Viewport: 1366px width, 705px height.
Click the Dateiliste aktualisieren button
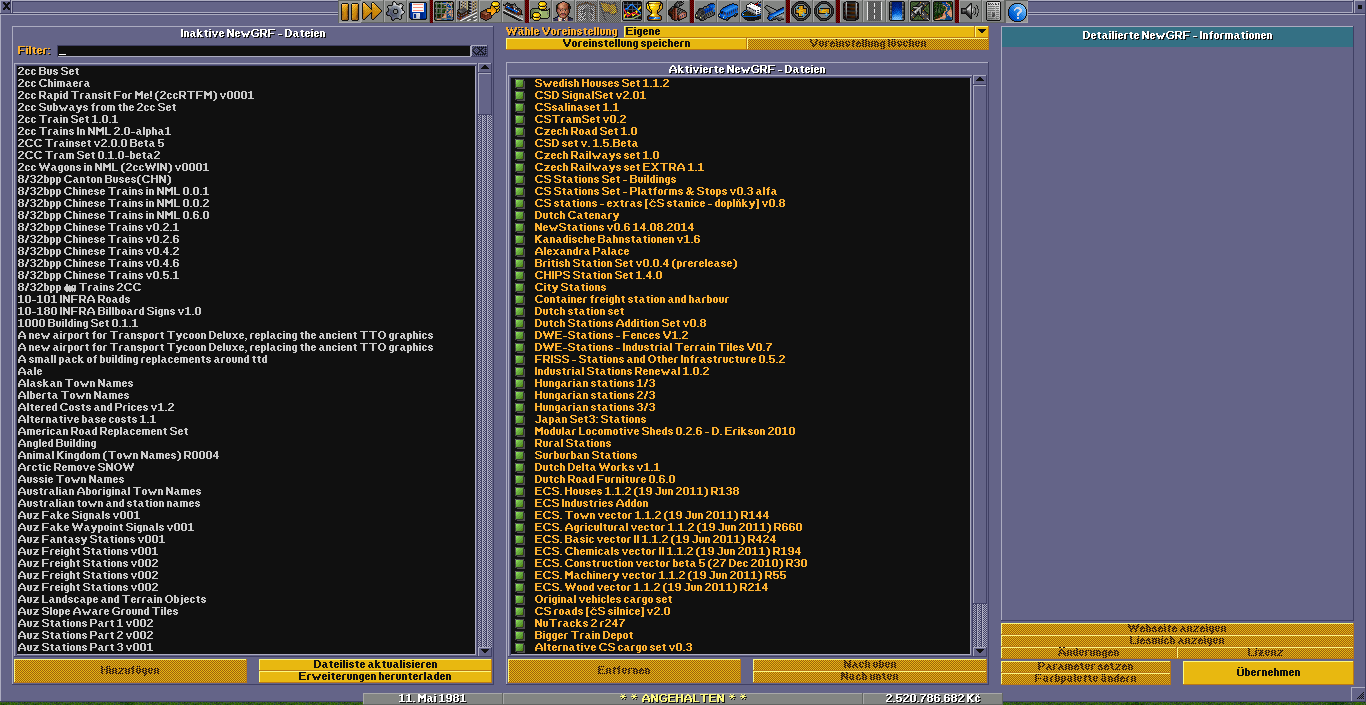[375, 665]
